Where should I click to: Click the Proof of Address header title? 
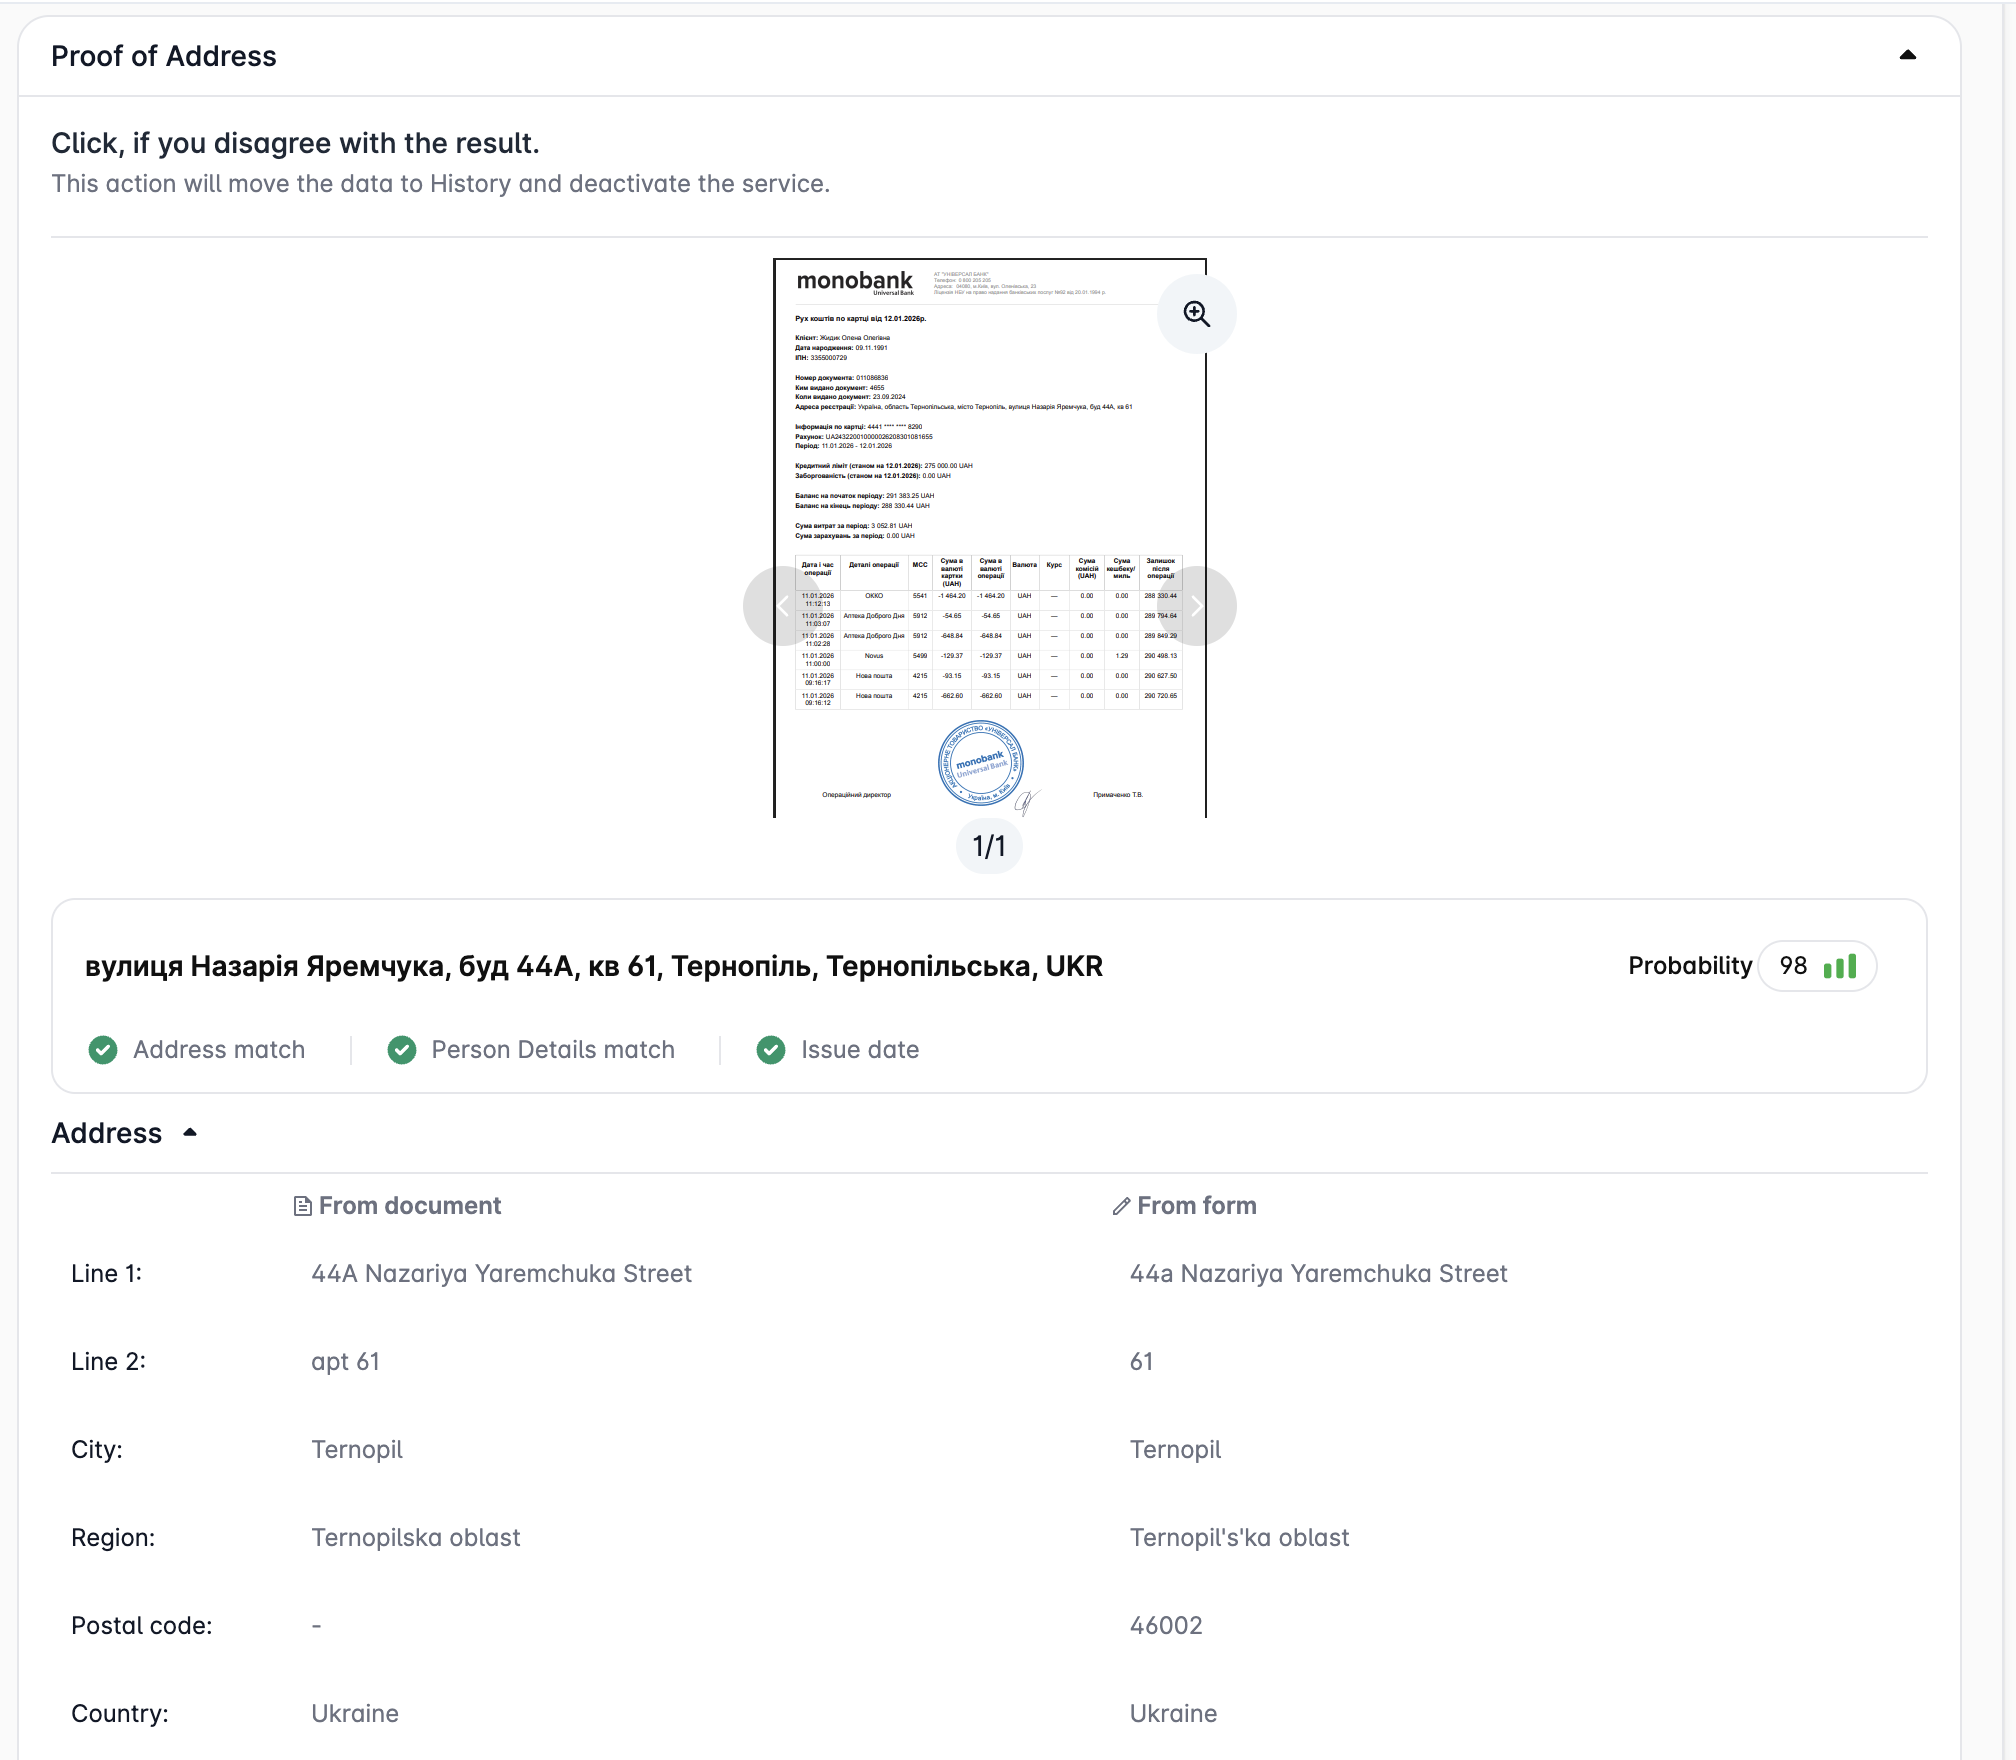tap(164, 56)
